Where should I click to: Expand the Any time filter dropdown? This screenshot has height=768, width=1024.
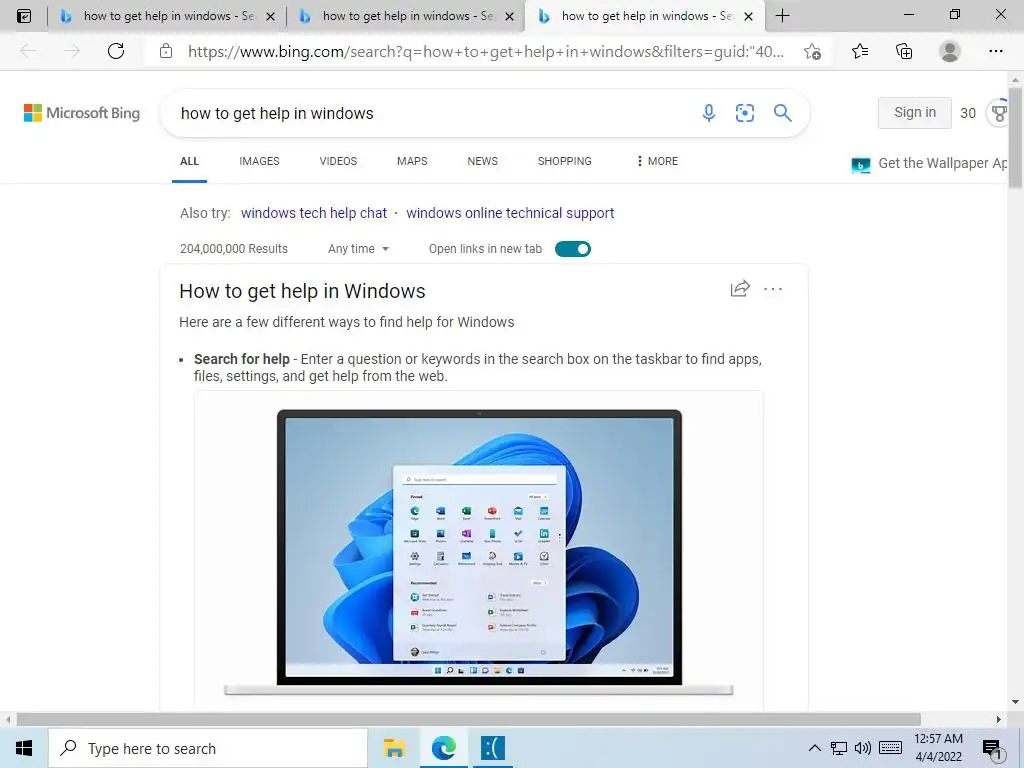pyautogui.click(x=358, y=249)
